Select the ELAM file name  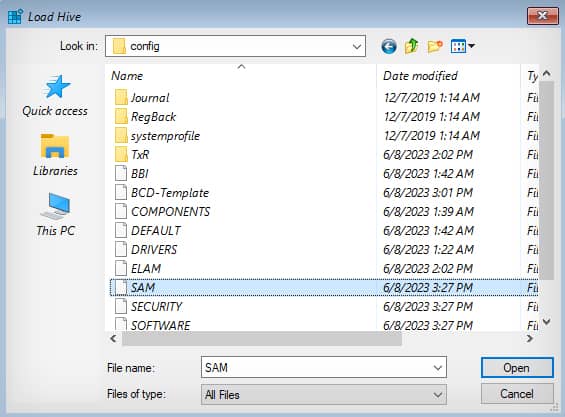point(146,269)
